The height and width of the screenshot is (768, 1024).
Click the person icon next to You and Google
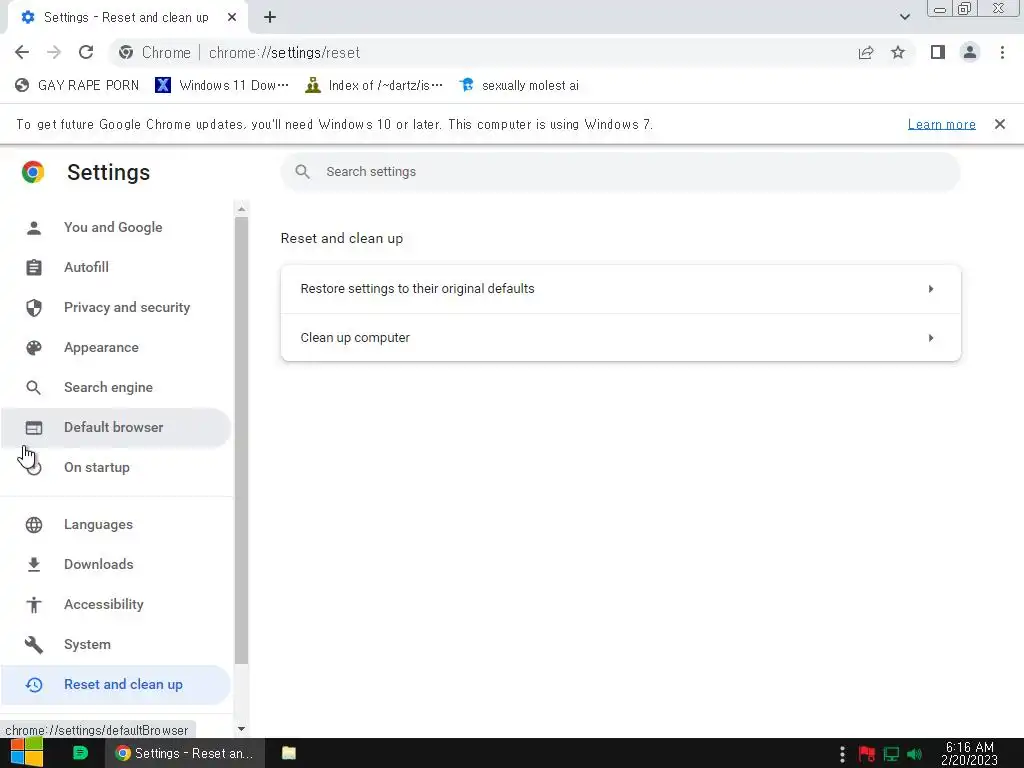[x=34, y=227]
